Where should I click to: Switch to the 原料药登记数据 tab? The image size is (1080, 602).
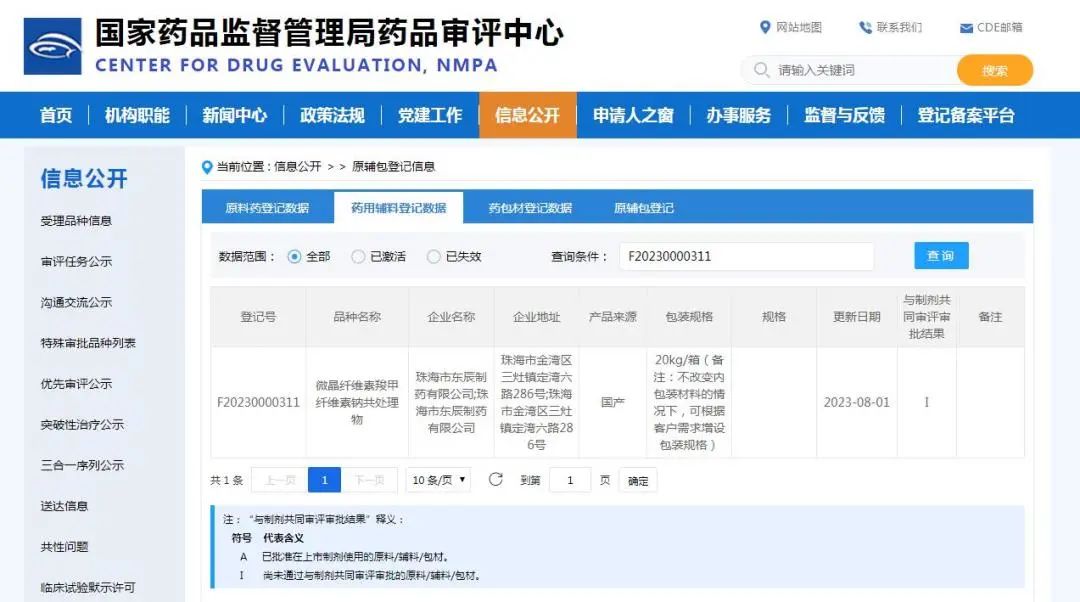267,208
